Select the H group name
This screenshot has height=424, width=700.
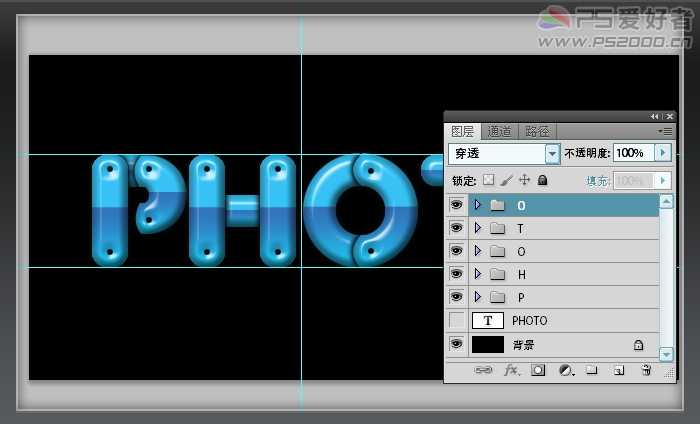tap(521, 274)
